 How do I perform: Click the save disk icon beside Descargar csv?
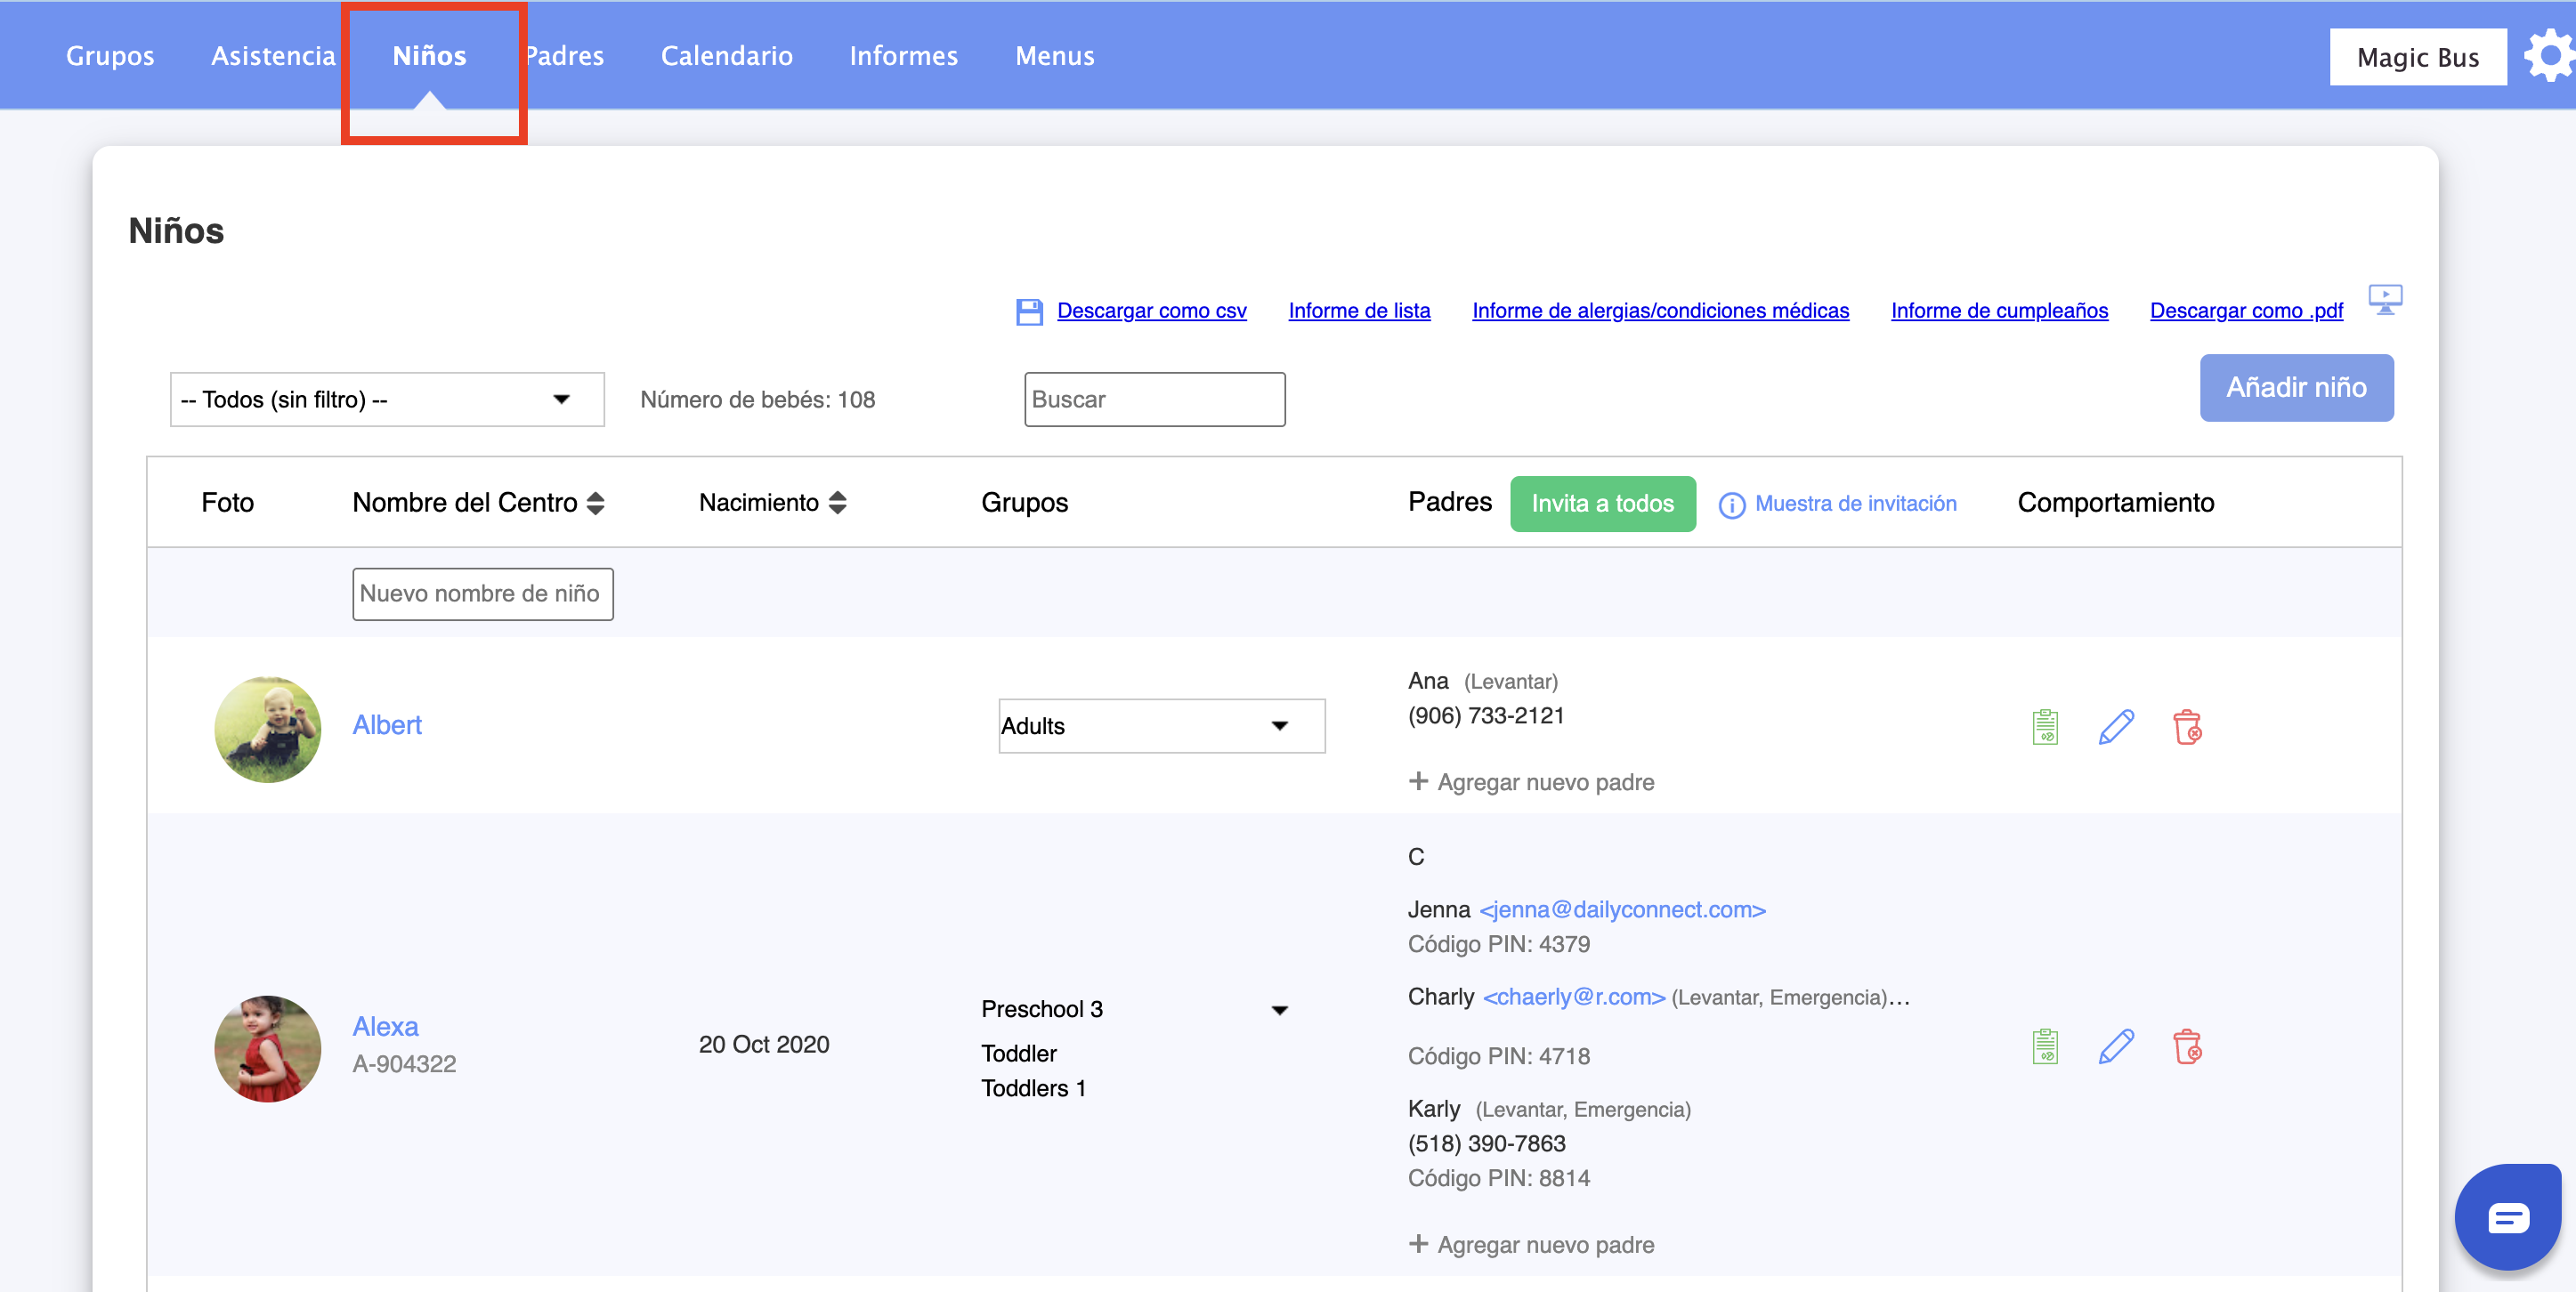pyautogui.click(x=1029, y=312)
